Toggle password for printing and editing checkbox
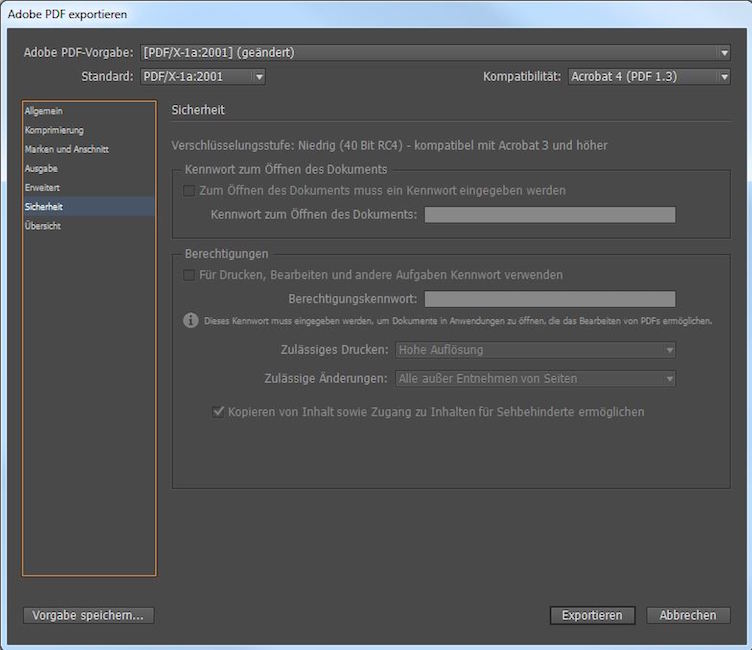 189,275
